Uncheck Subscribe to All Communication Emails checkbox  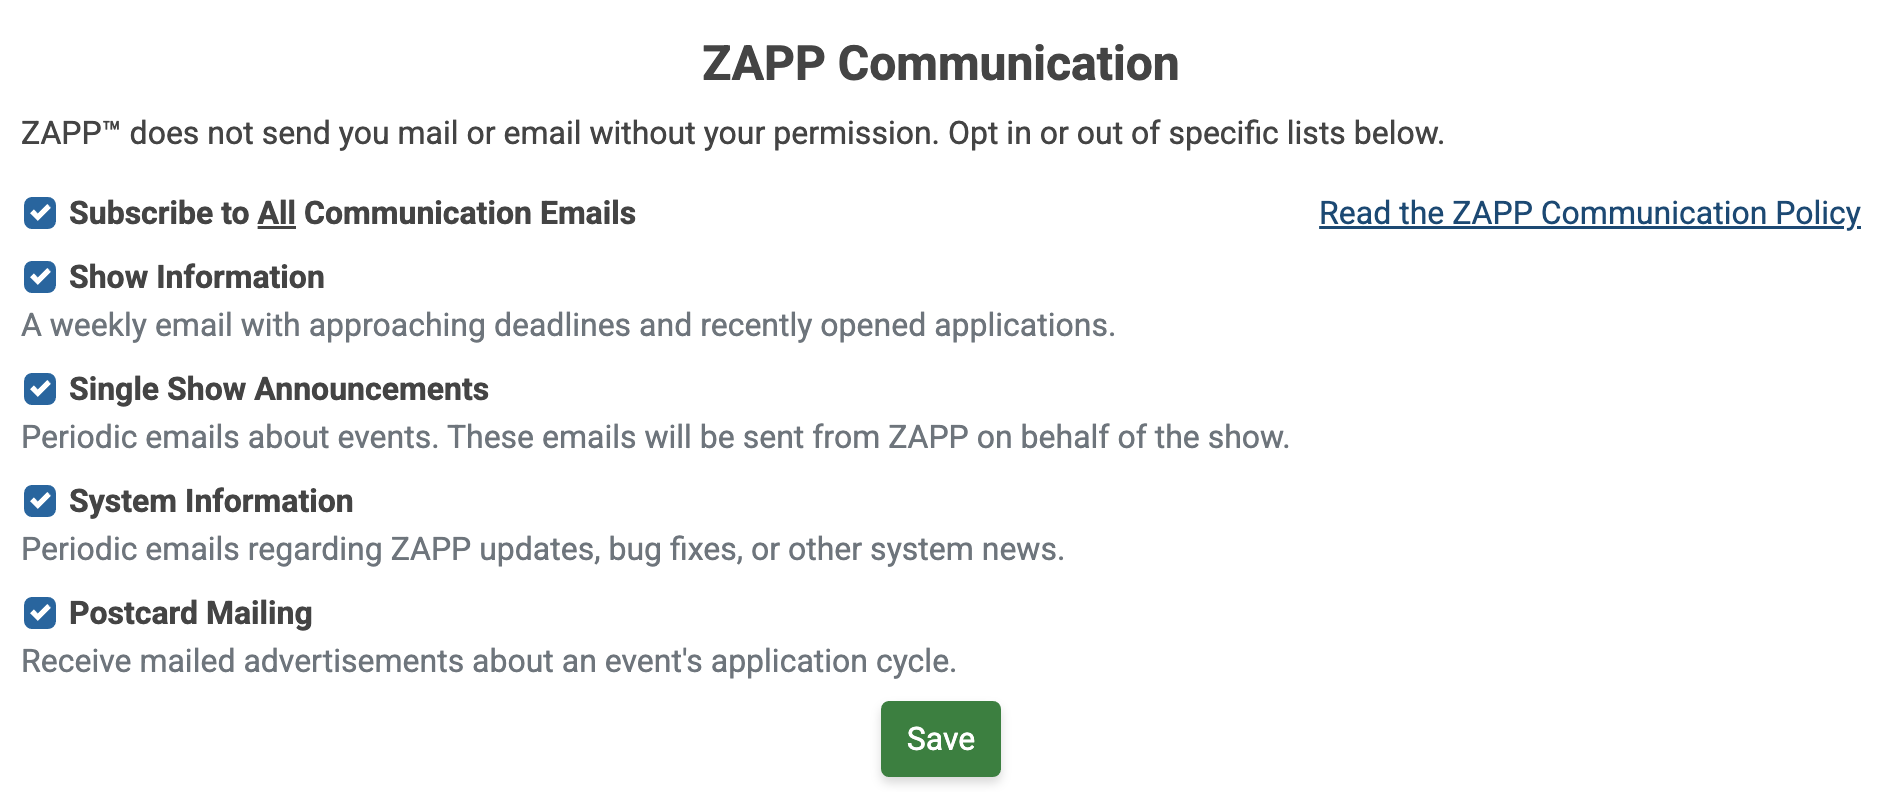[40, 213]
